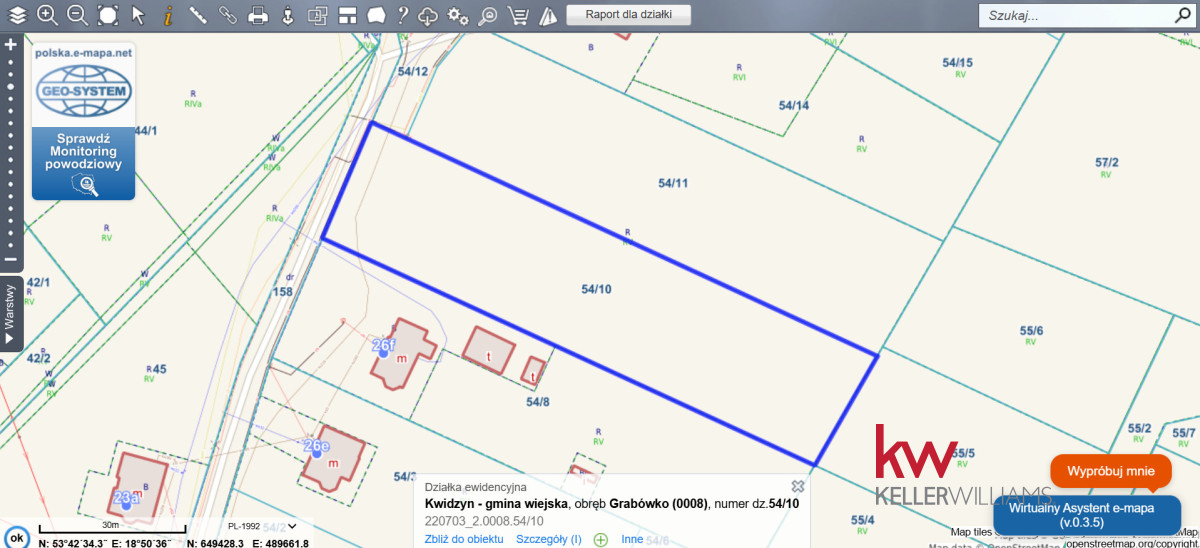Open the gears settings icon
The width and height of the screenshot is (1200, 548).
click(458, 15)
